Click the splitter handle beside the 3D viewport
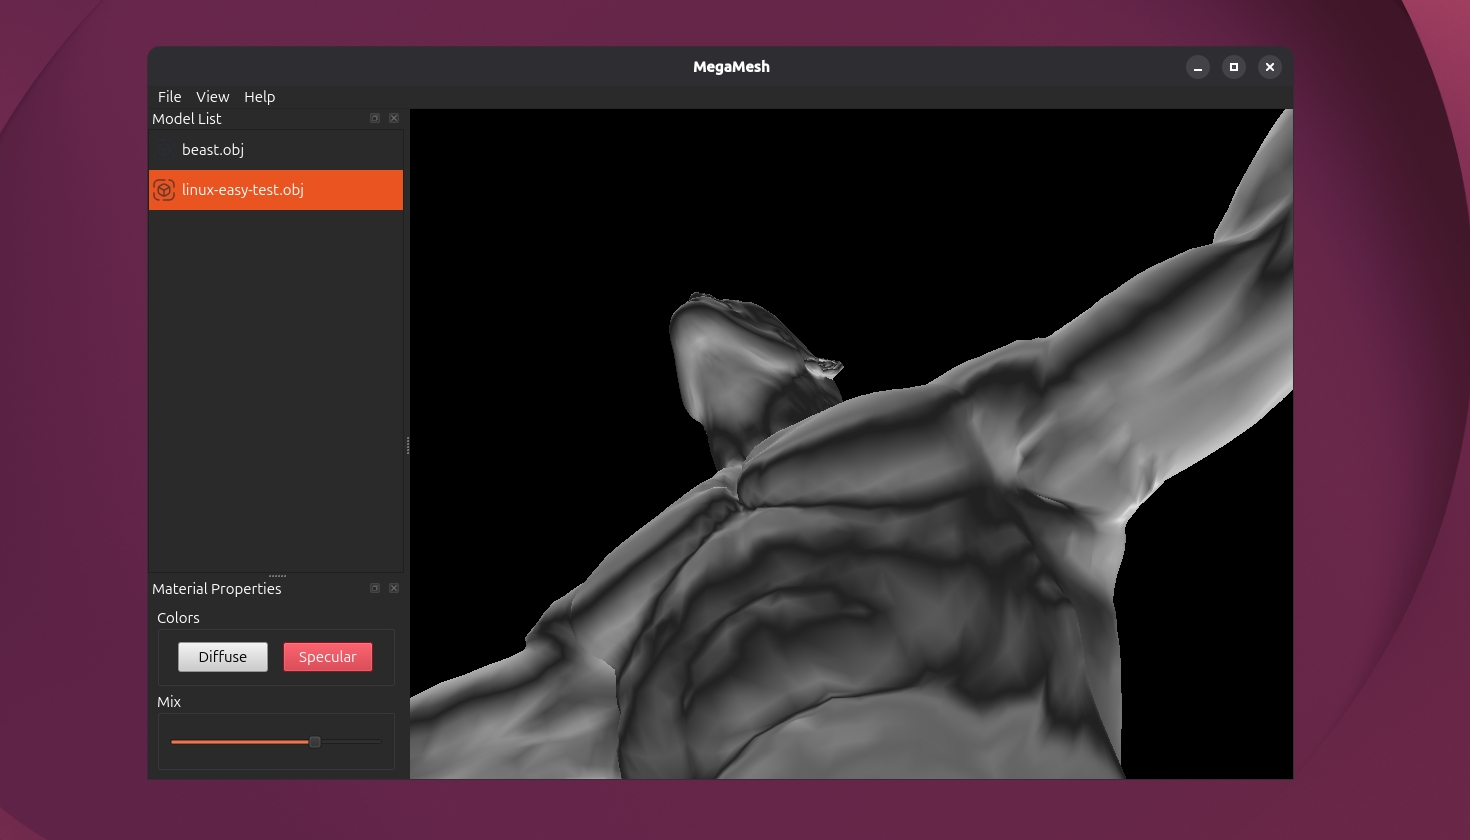Viewport: 1470px width, 840px height. pyautogui.click(x=407, y=445)
